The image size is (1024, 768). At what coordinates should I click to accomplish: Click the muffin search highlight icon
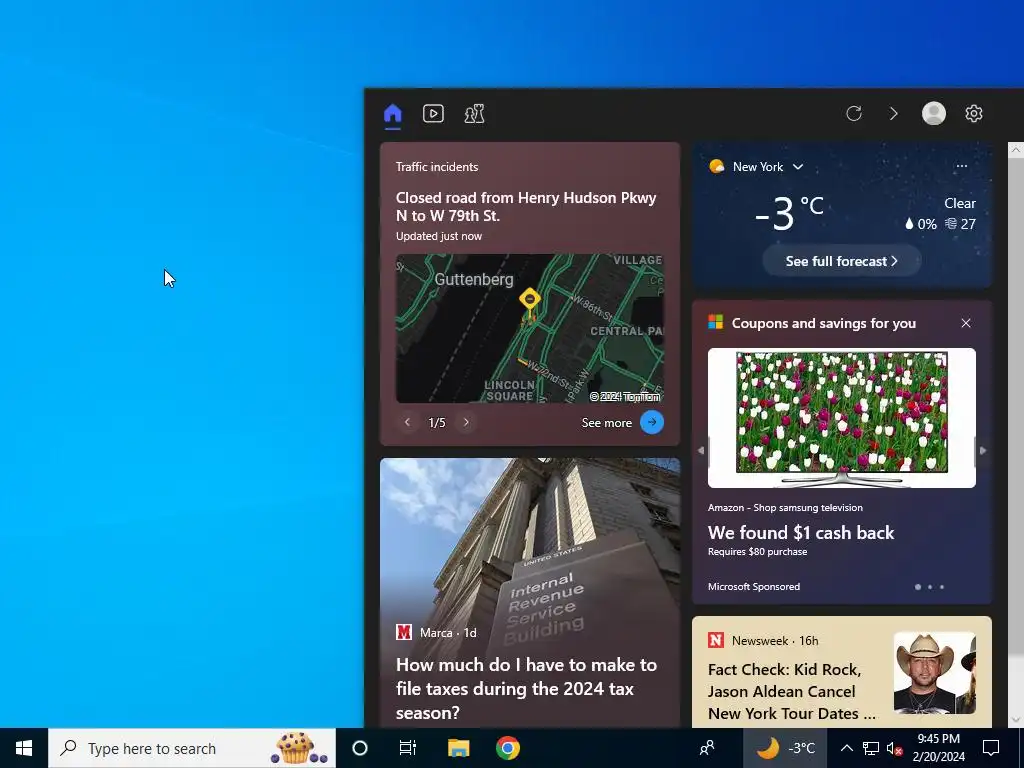point(298,748)
